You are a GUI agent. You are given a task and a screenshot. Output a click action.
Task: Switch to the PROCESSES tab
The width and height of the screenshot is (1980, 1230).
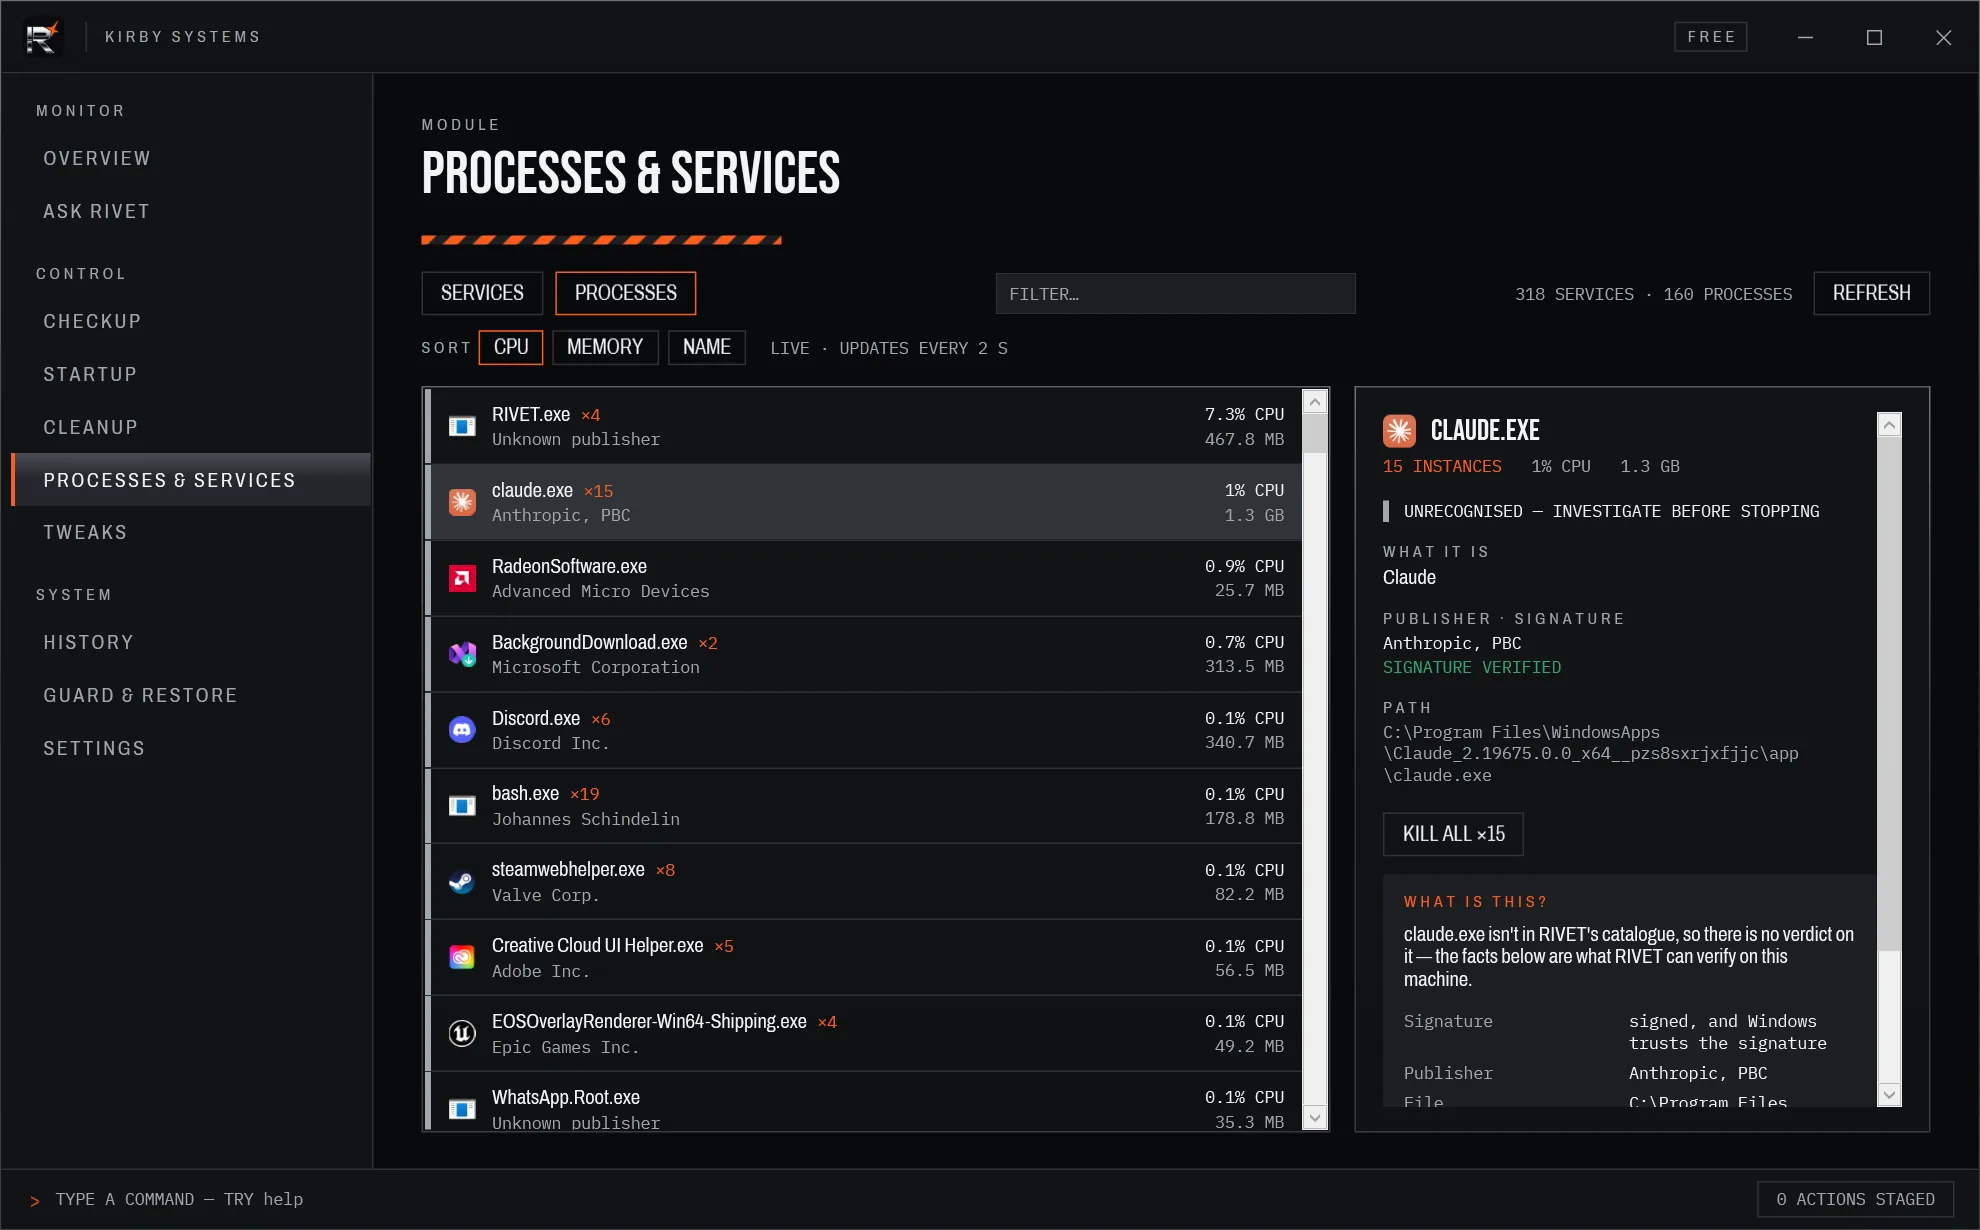point(626,293)
